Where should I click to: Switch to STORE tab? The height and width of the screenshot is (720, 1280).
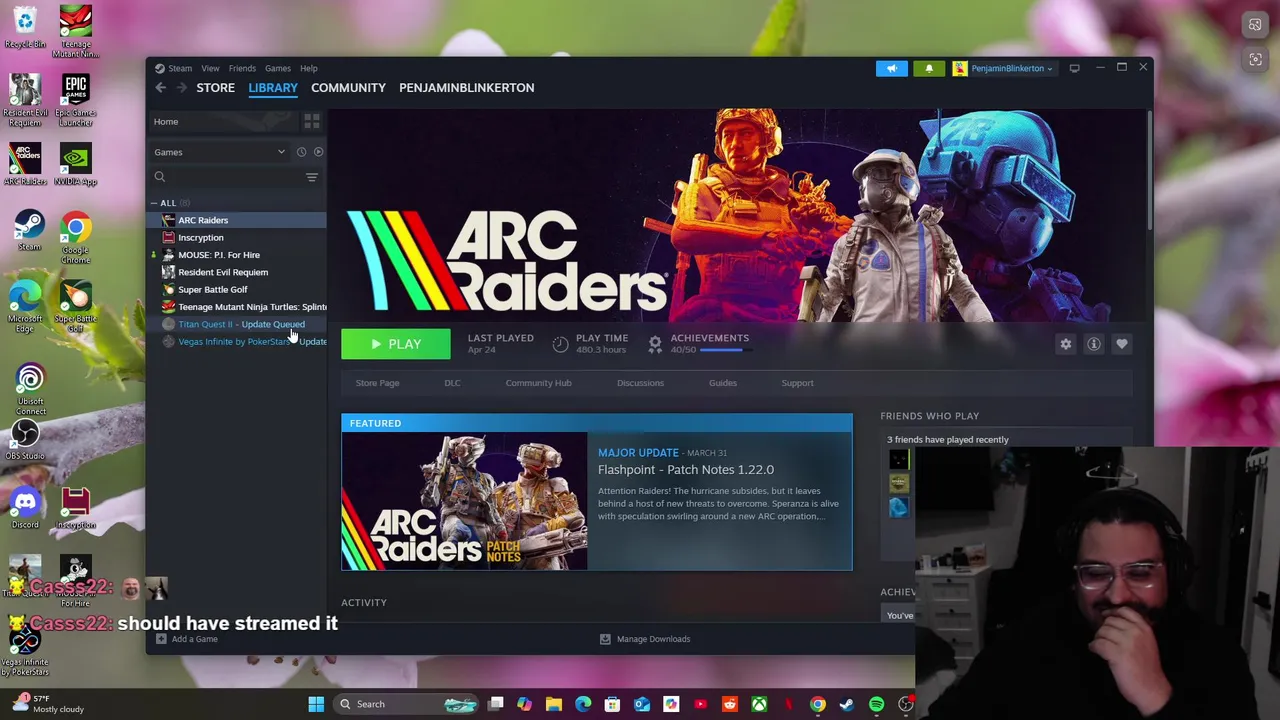click(215, 88)
